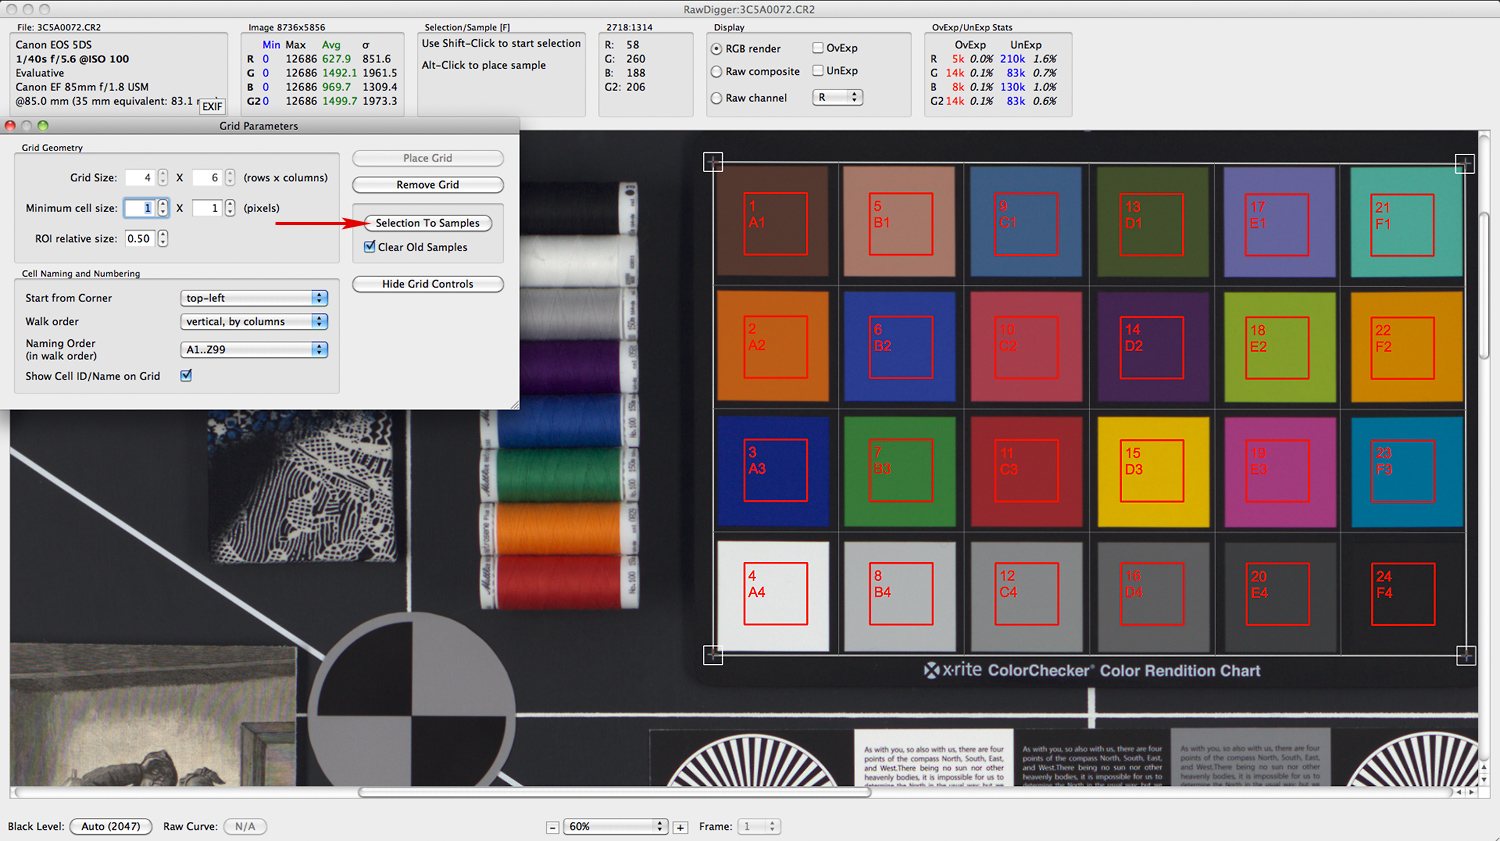Click ROI relative size stepper
Viewport: 1500px width, 841px height.
163,239
